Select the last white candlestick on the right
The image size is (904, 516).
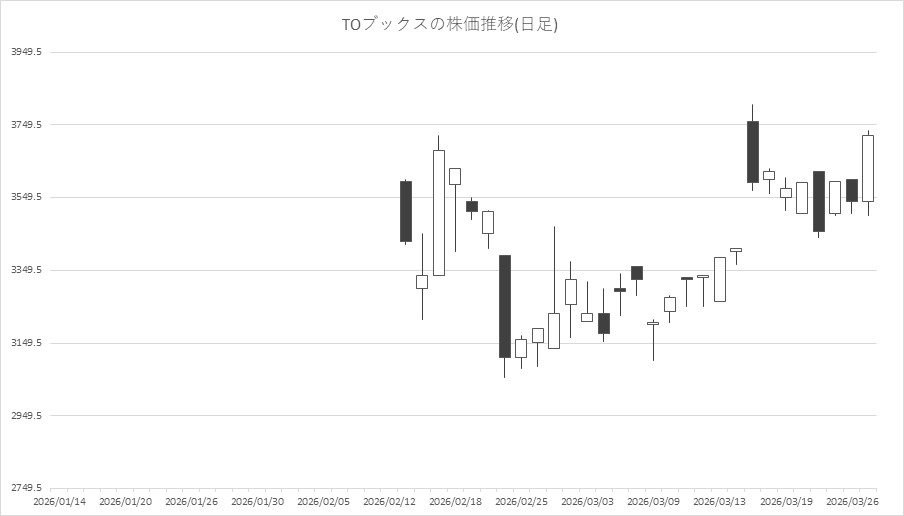(868, 168)
